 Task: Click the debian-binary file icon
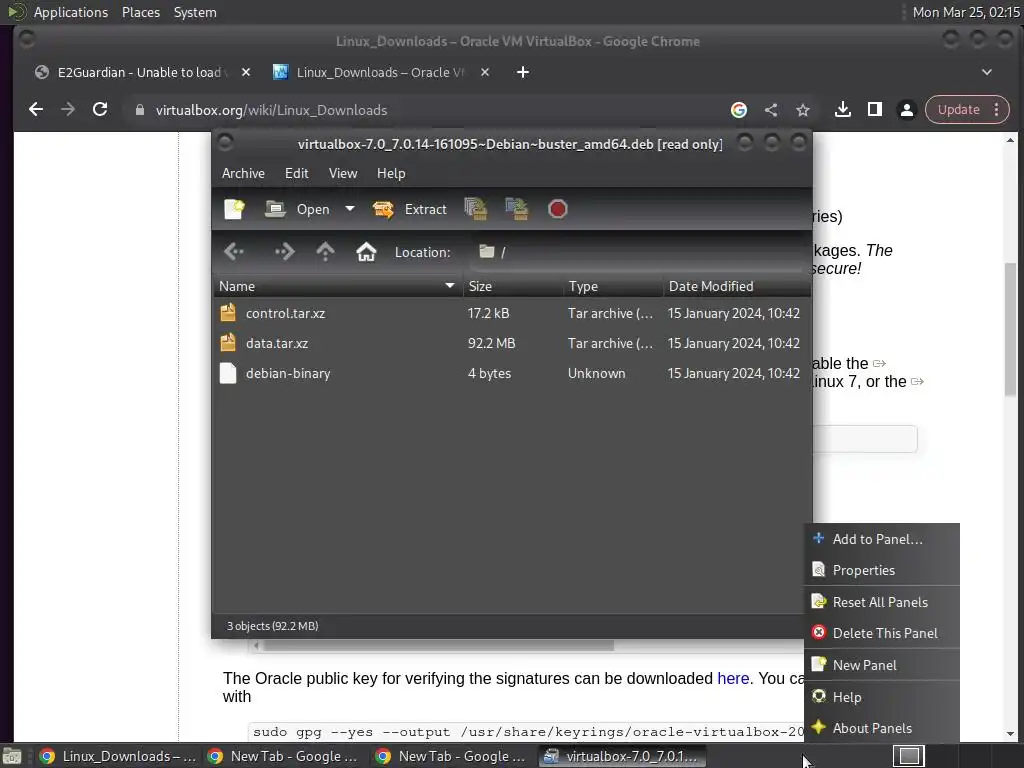click(228, 373)
